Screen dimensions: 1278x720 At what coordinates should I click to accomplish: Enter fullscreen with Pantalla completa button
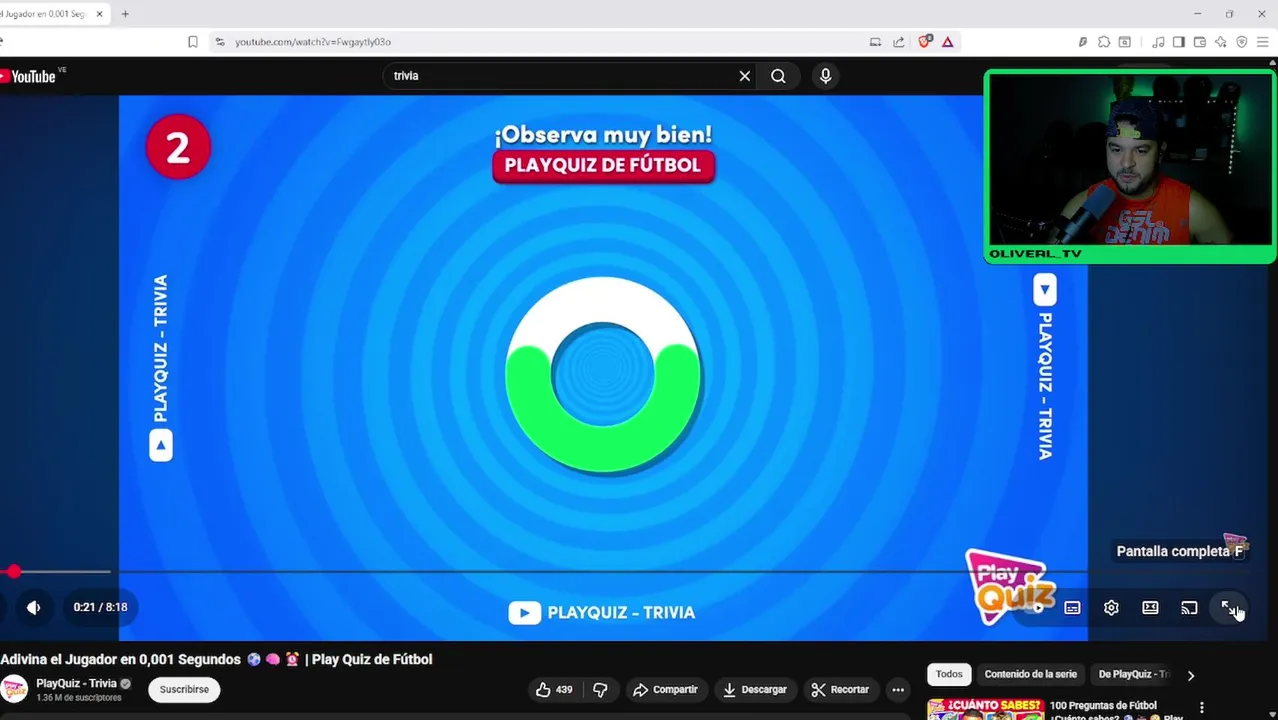pyautogui.click(x=1228, y=608)
